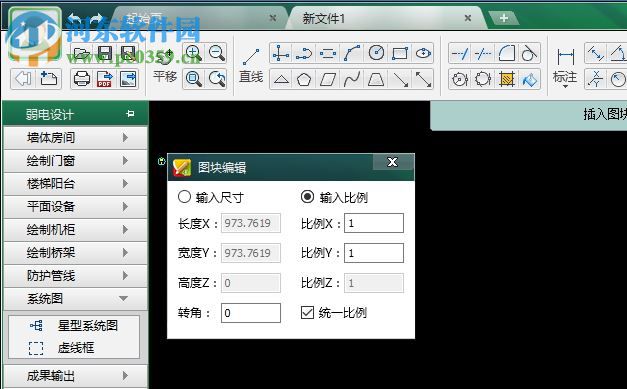Click the 转角 input field
The image size is (627, 389).
click(251, 313)
